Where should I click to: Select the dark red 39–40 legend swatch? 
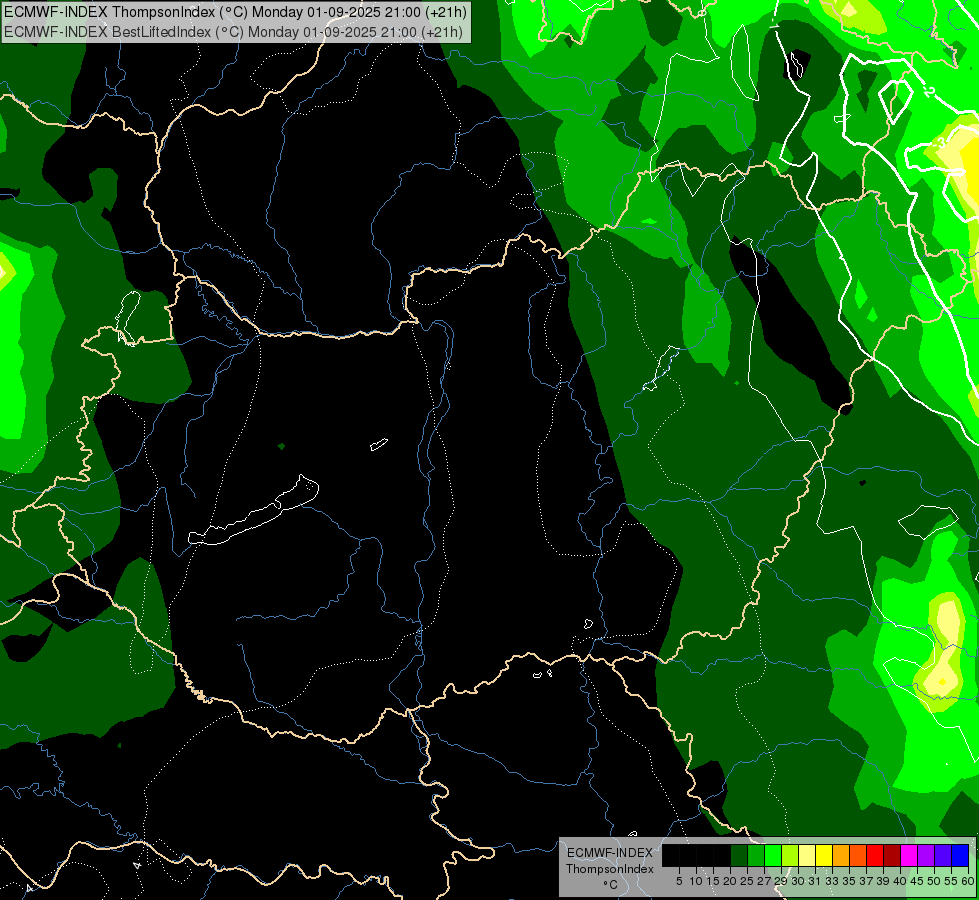[892, 855]
